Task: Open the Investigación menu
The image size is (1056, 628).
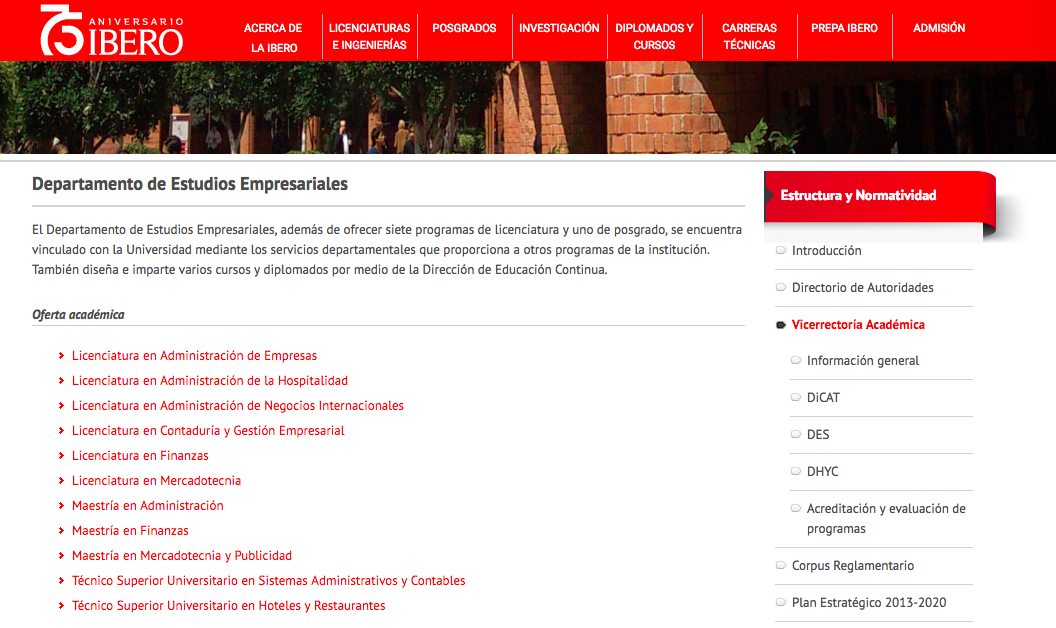Action: tap(559, 28)
